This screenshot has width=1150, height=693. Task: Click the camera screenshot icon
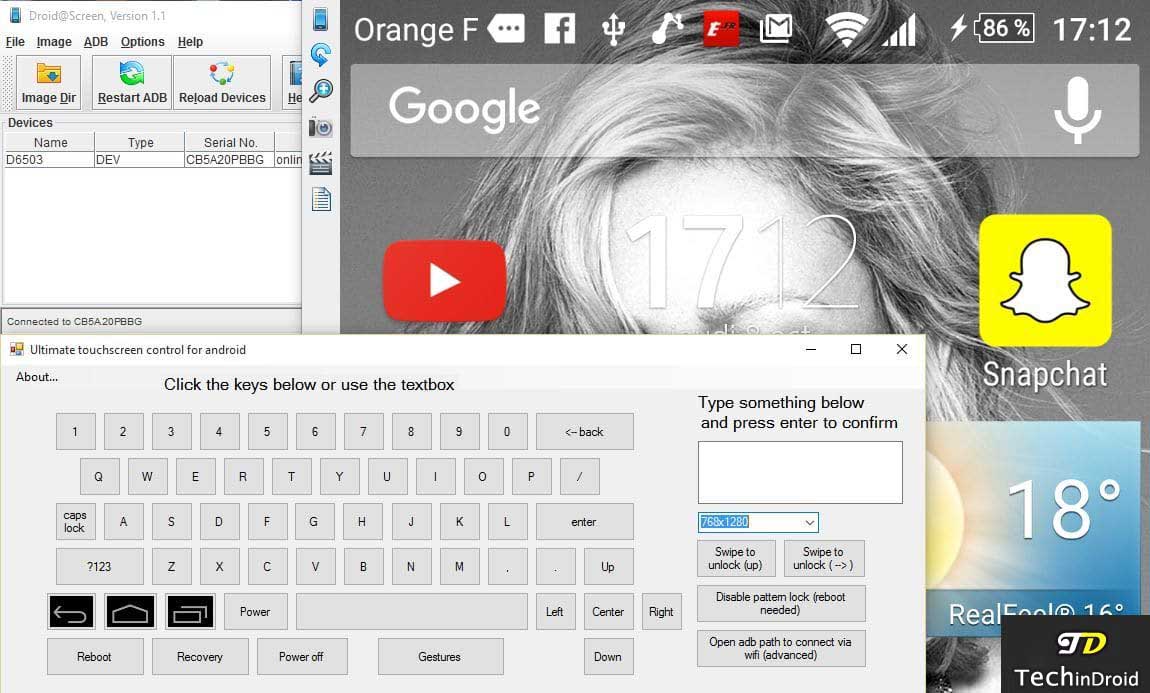(321, 128)
